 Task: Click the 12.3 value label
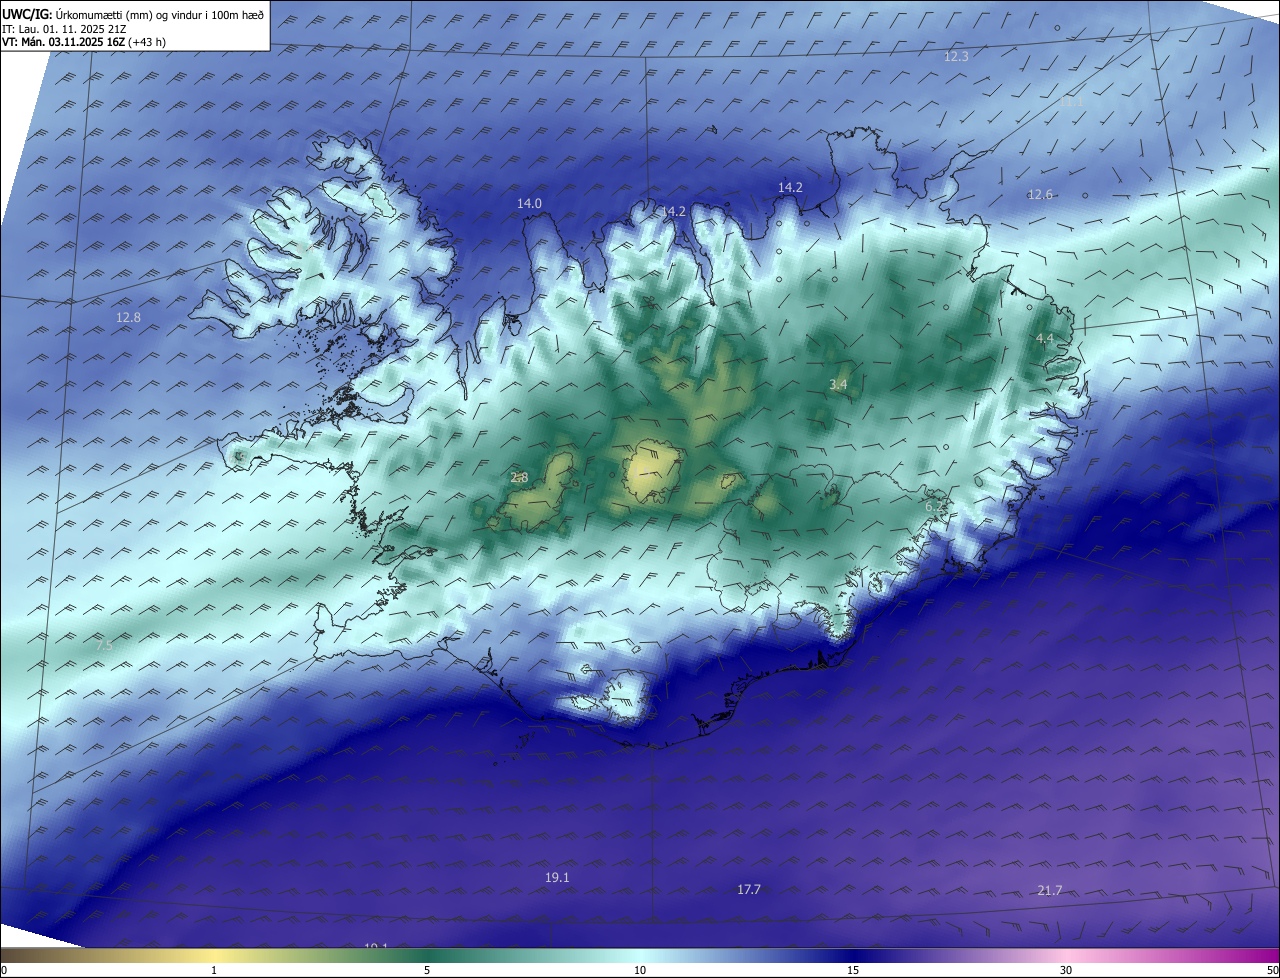click(x=956, y=57)
